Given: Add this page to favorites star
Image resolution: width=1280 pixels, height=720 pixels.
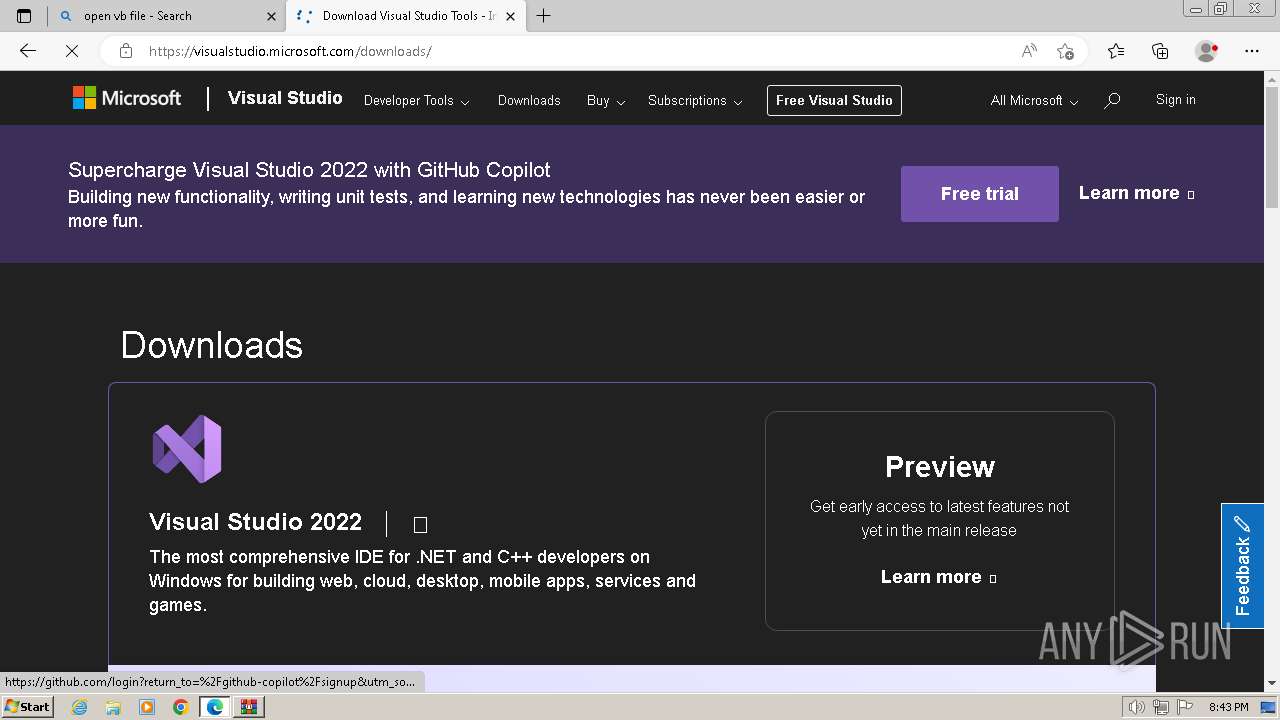Looking at the screenshot, I should point(1065,51).
